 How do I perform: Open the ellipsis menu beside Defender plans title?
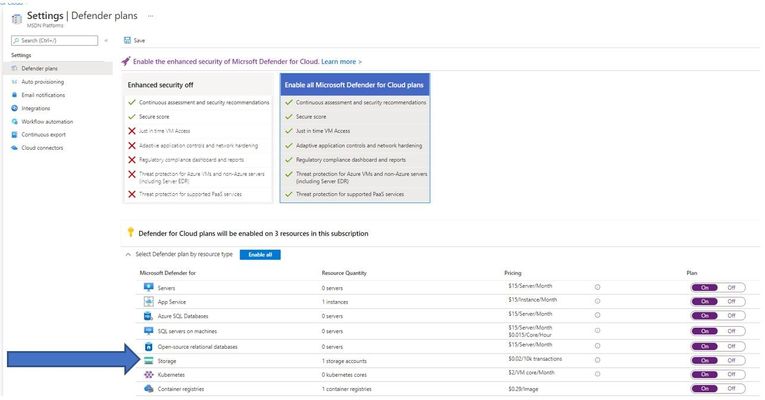[151, 16]
